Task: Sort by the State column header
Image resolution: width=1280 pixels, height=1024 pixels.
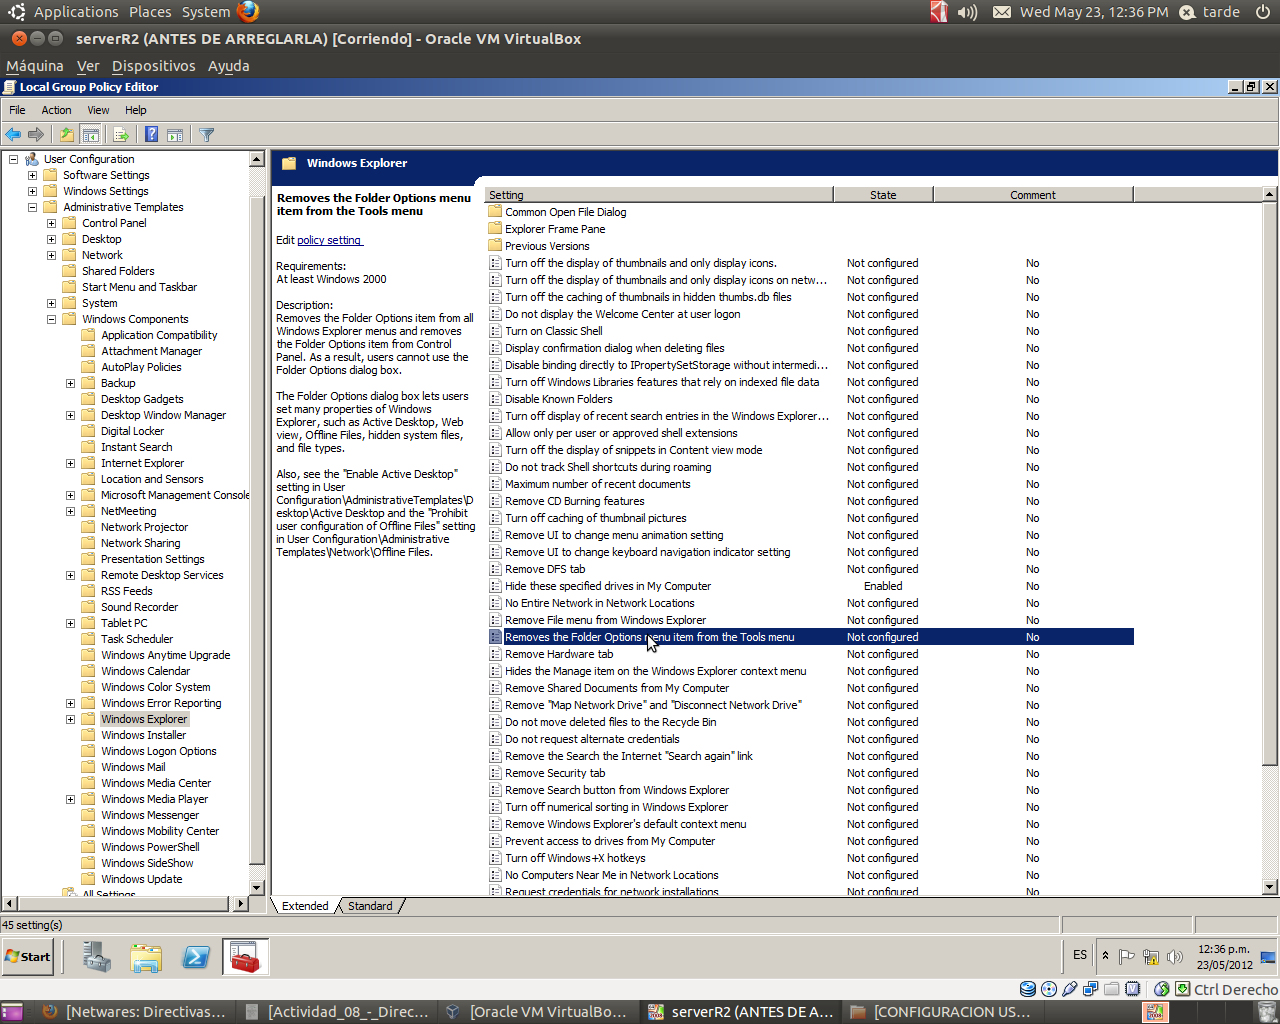Action: click(x=884, y=195)
